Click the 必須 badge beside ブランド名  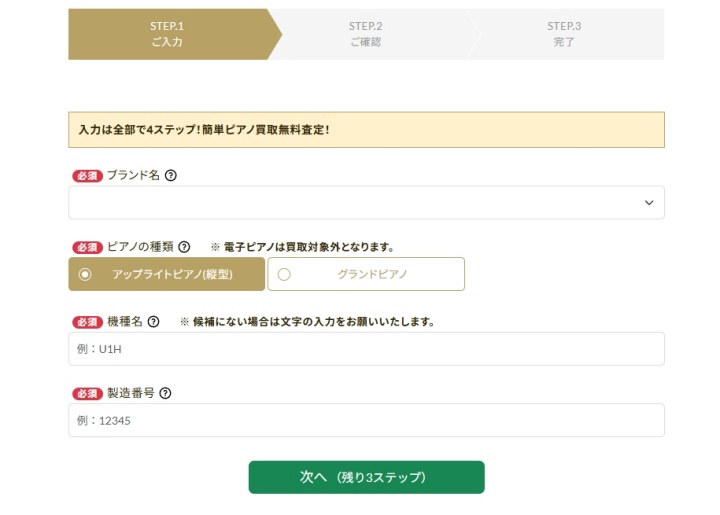point(87,175)
